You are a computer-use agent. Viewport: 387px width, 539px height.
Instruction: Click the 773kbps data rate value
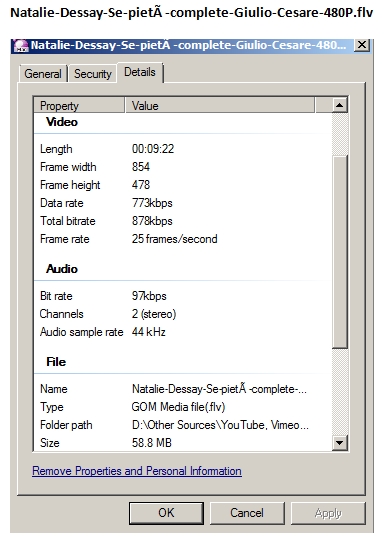152,203
